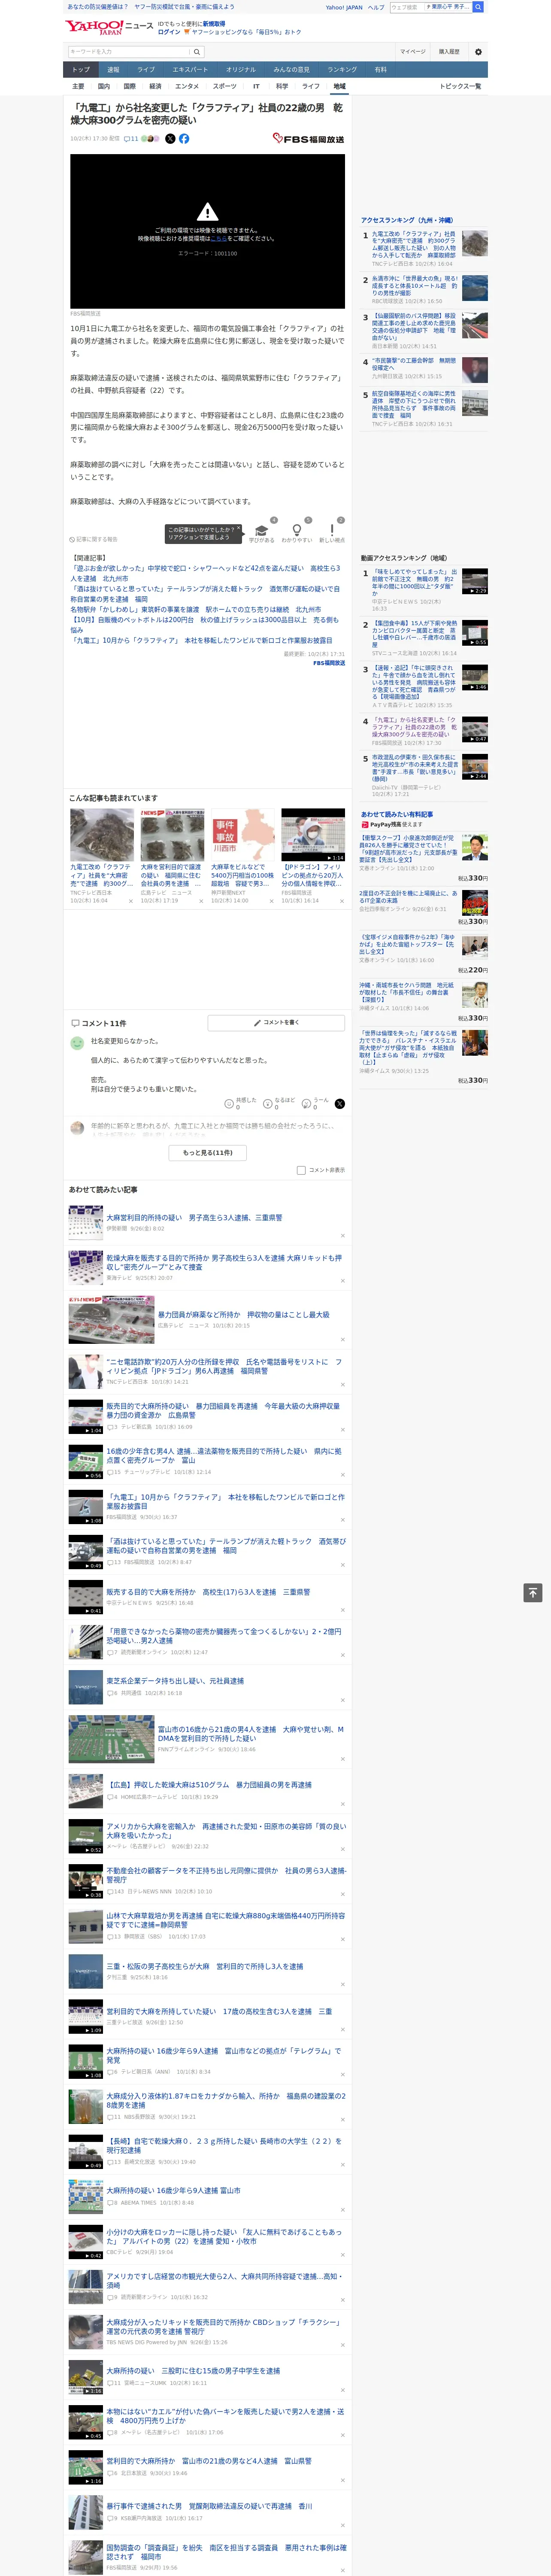The width and height of the screenshot is (551, 2576).
Task: Close the reaction support tooltip
Action: point(238,528)
